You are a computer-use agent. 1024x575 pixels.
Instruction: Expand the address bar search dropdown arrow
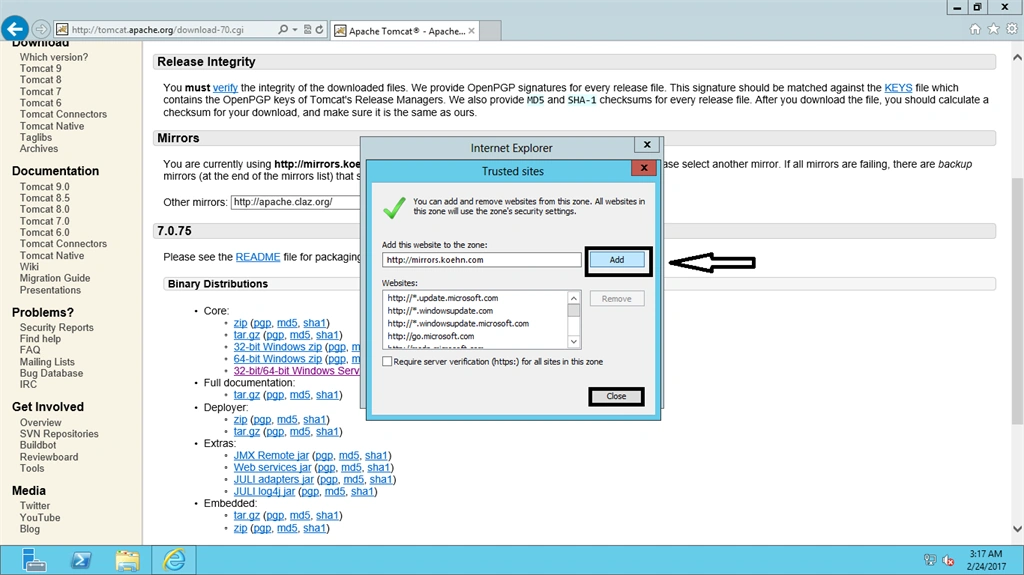point(295,29)
